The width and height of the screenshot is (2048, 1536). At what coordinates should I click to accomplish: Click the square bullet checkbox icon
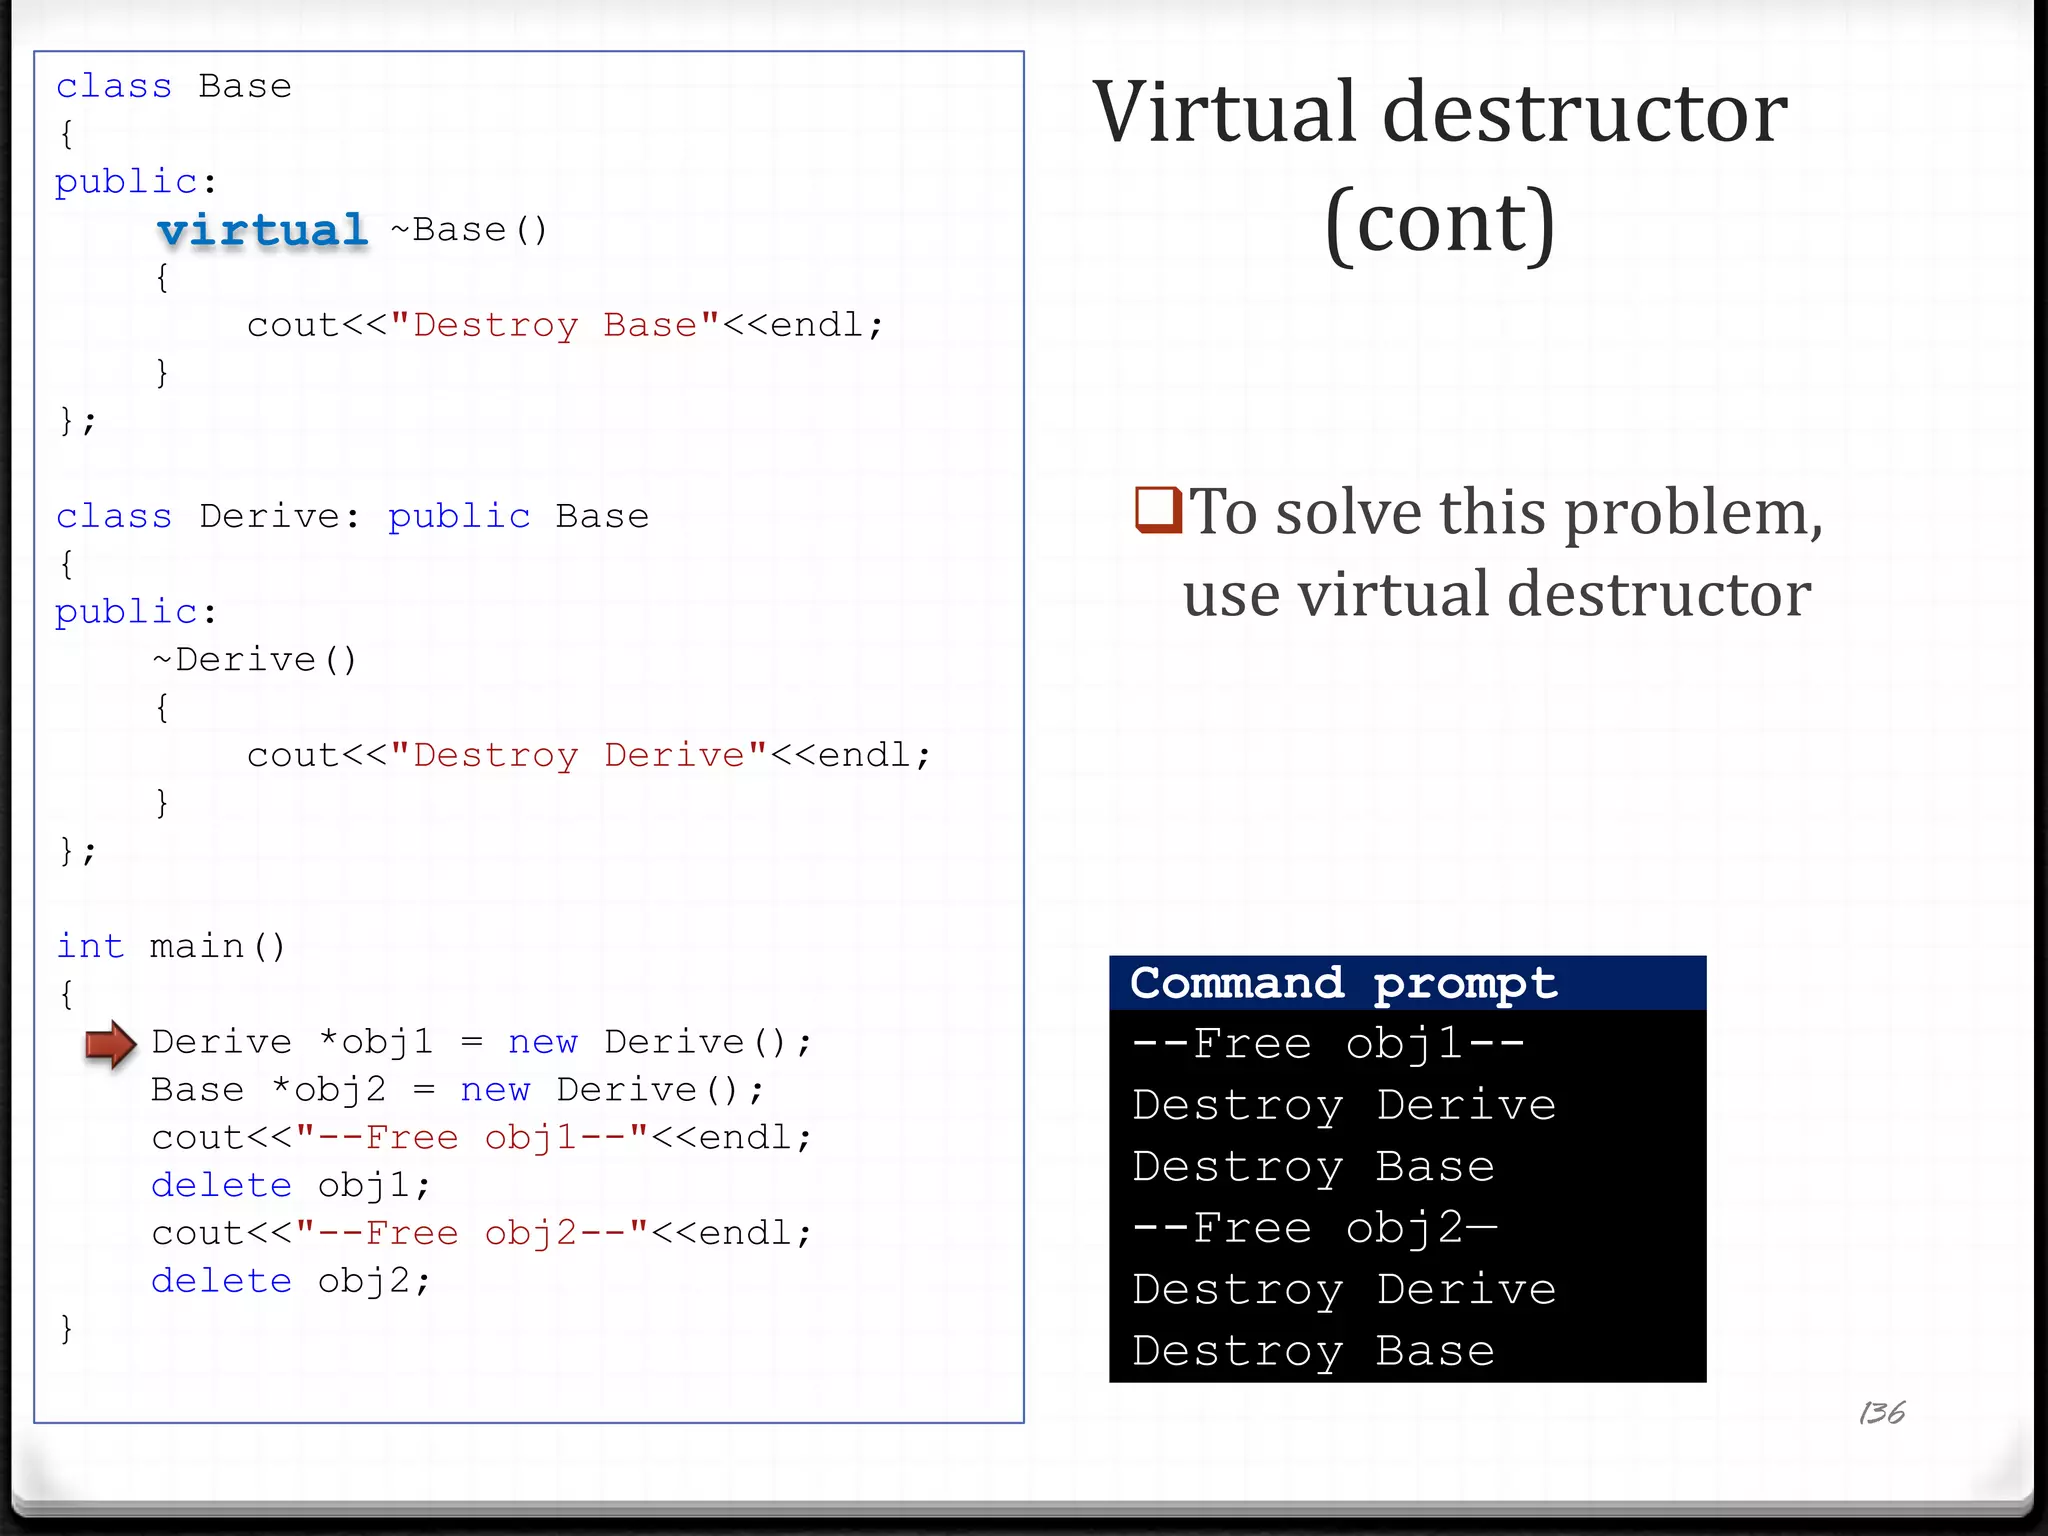(x=1159, y=509)
